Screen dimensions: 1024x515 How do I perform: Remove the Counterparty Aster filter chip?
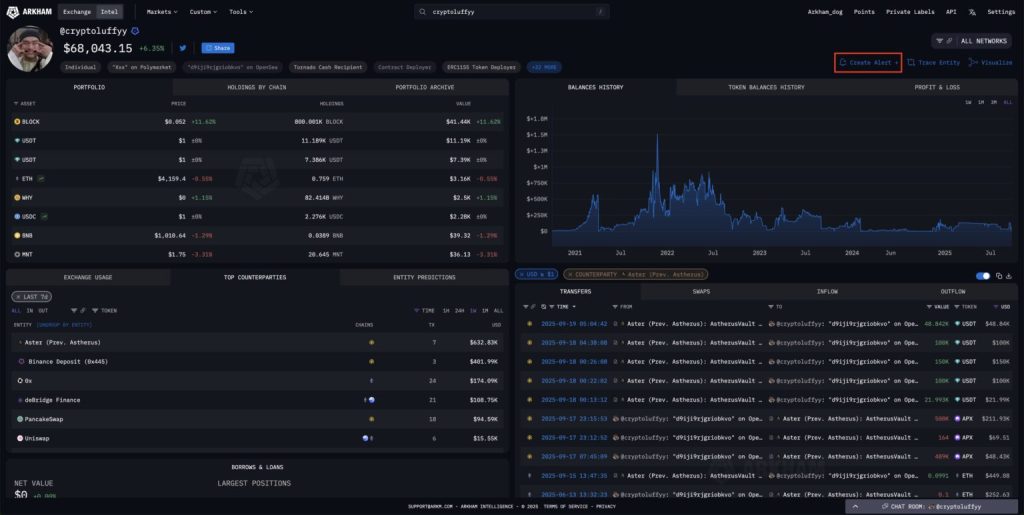(570, 275)
